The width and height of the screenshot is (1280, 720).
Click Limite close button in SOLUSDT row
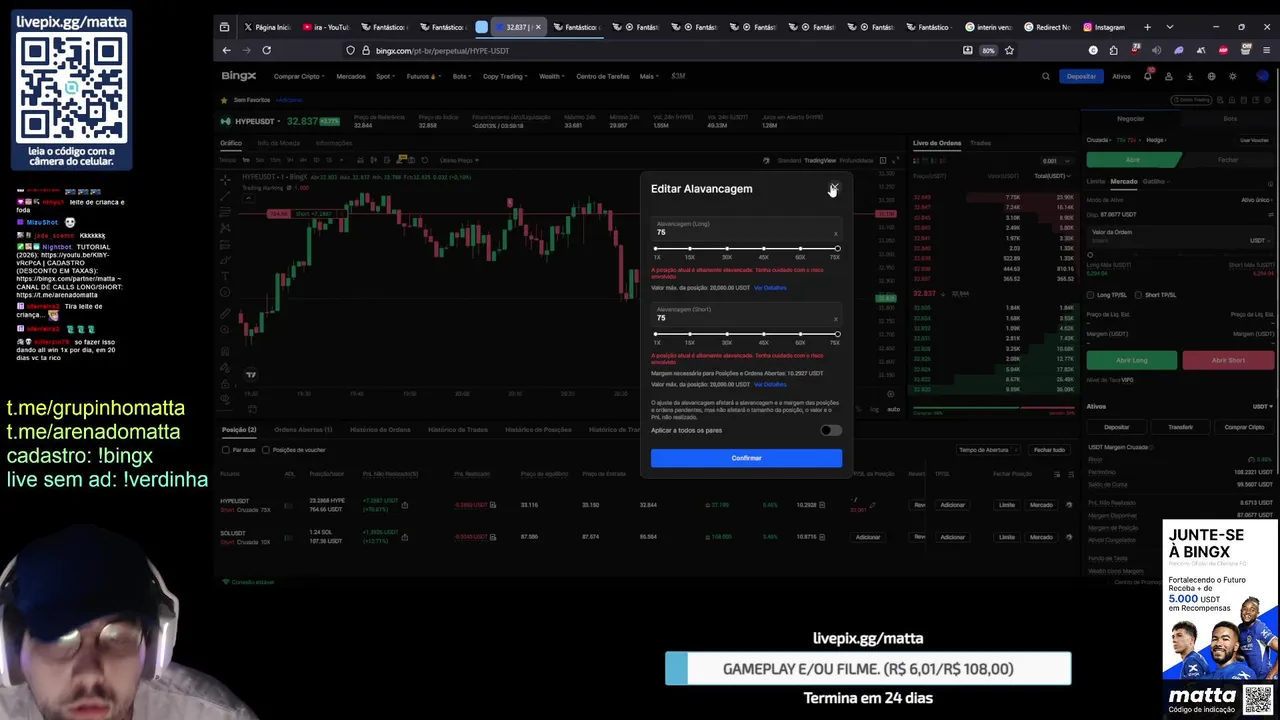(x=1007, y=537)
